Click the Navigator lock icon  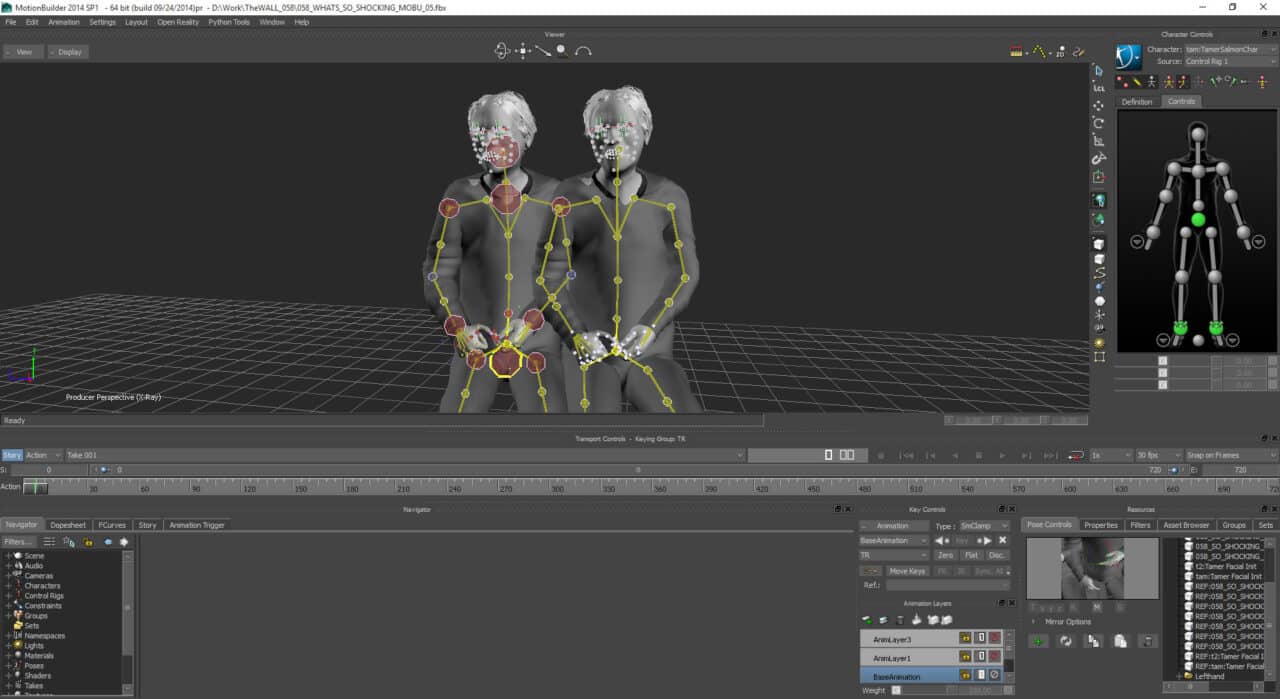click(88, 542)
